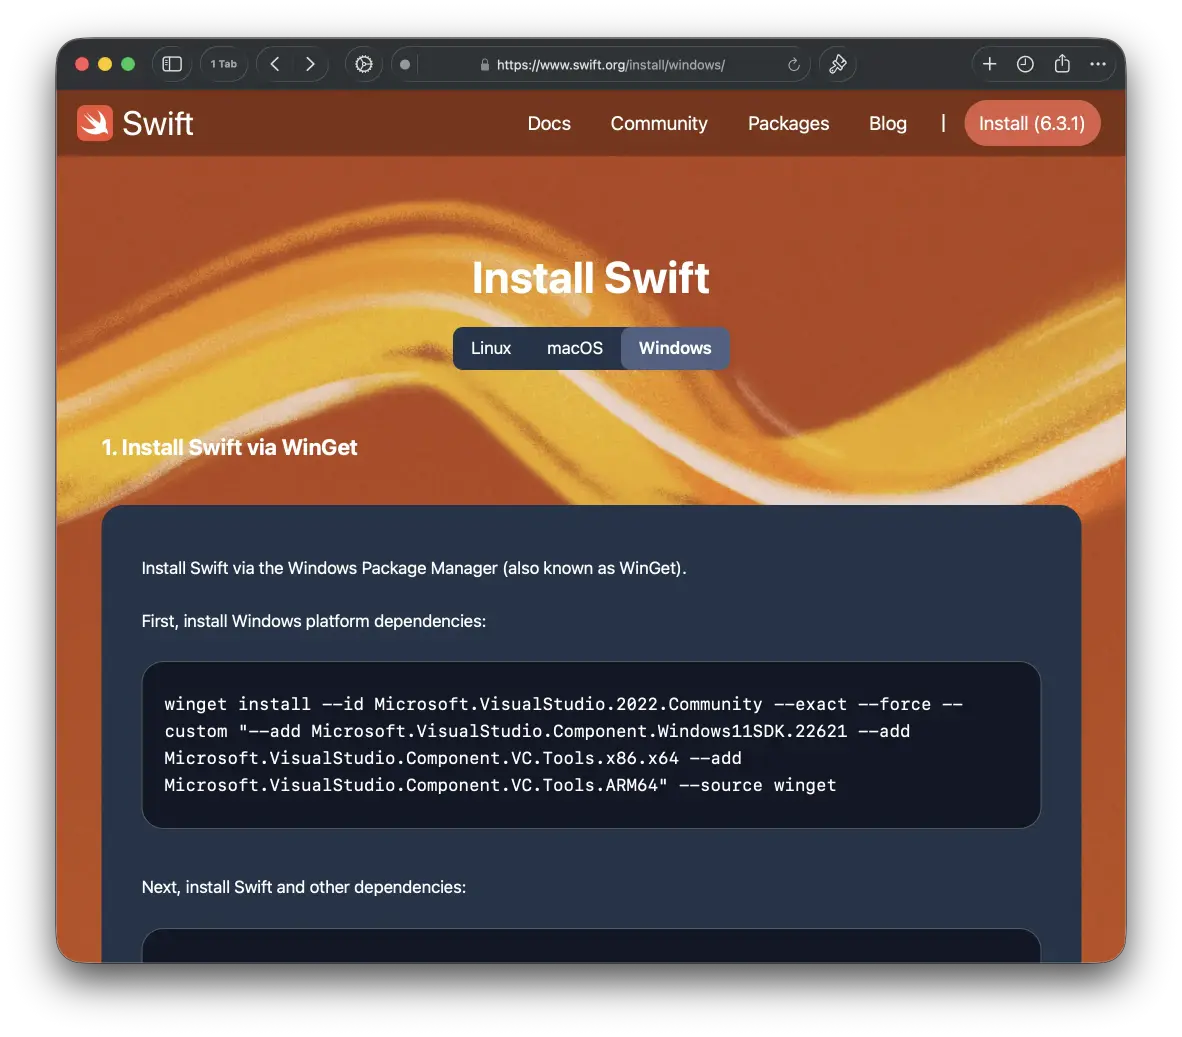1182x1037 pixels.
Task: Toggle the browser sidebar panel icon
Action: pos(172,64)
